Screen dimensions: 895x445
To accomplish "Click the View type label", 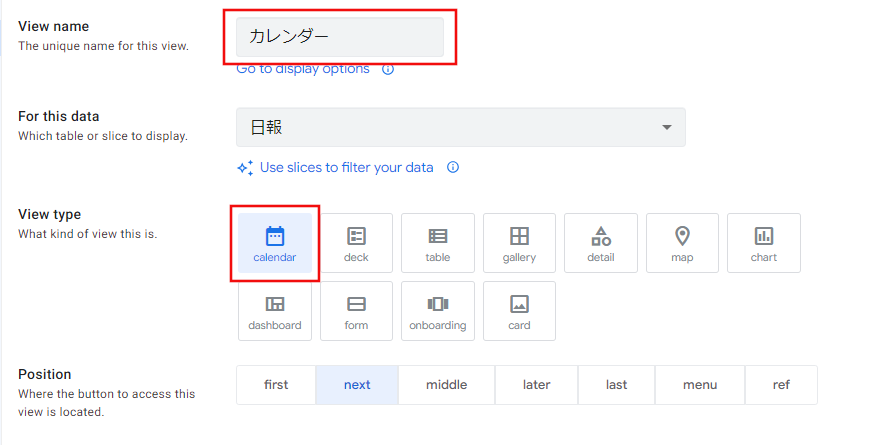I will pyautogui.click(x=50, y=215).
